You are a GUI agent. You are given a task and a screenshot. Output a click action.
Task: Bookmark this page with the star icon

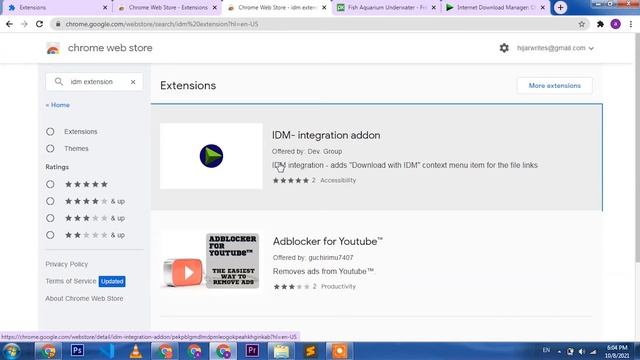582,24
